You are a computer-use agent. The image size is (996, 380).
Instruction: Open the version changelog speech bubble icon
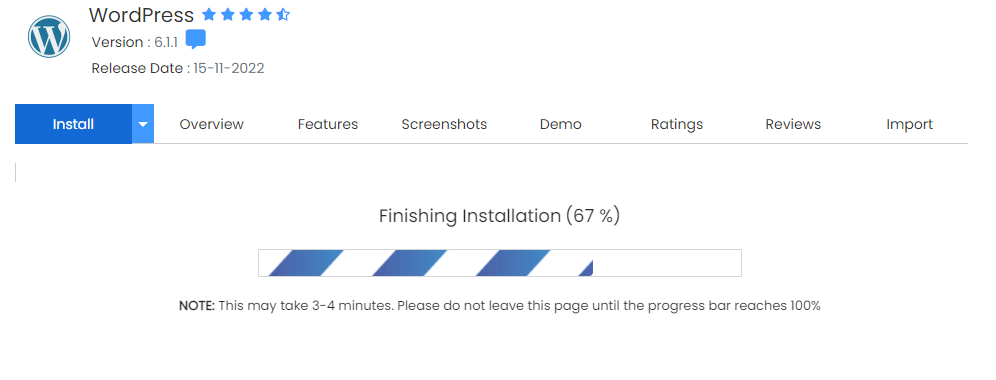tap(196, 40)
